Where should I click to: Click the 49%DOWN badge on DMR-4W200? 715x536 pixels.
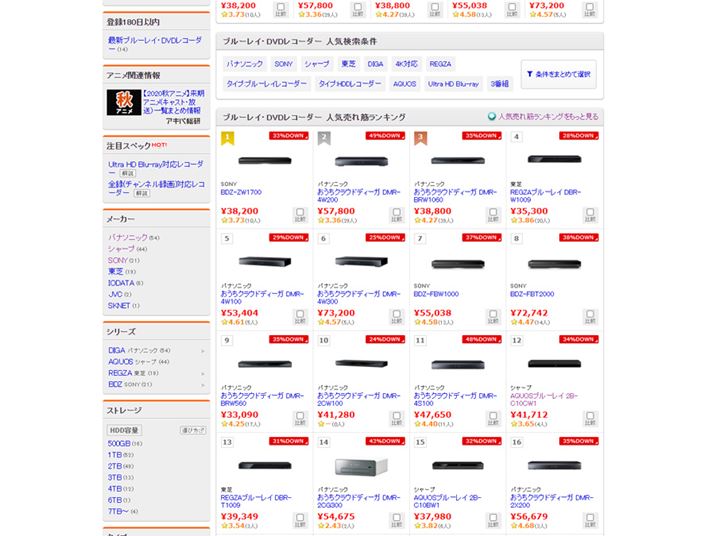[385, 135]
